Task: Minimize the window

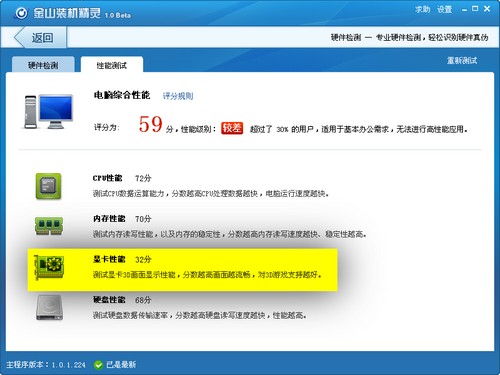Action: [464, 10]
